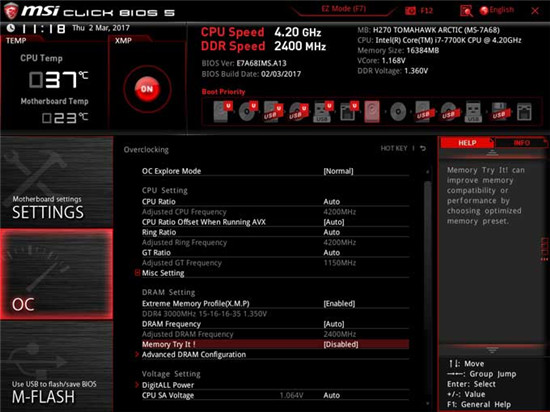Viewport: 550px width, 412px height.
Task: Open M-FLASH BIOS flashing utility
Action: coord(56,366)
